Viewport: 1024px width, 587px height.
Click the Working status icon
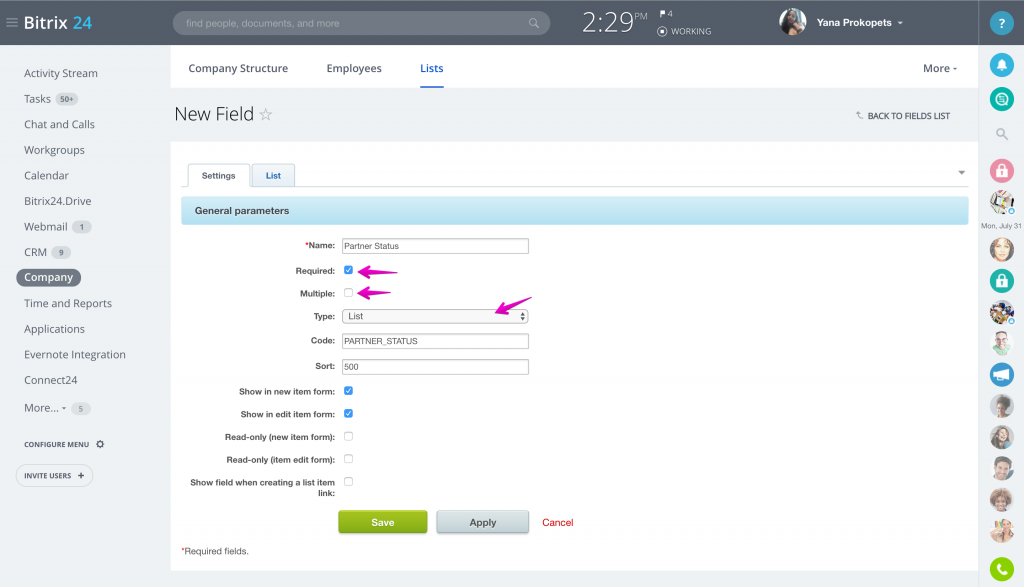click(x=662, y=31)
